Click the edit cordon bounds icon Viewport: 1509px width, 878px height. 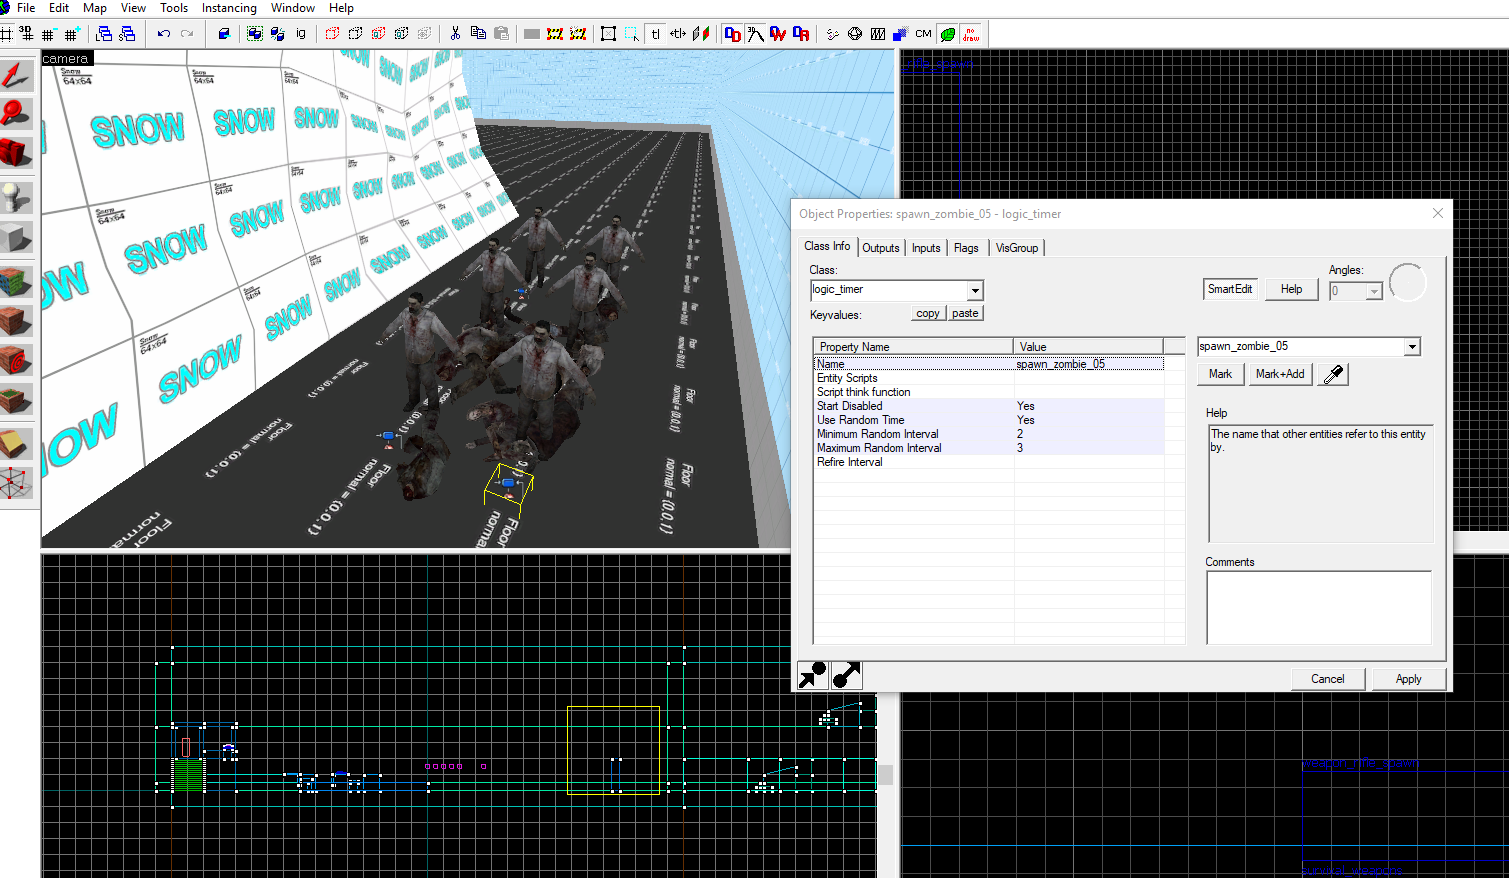(x=578, y=34)
